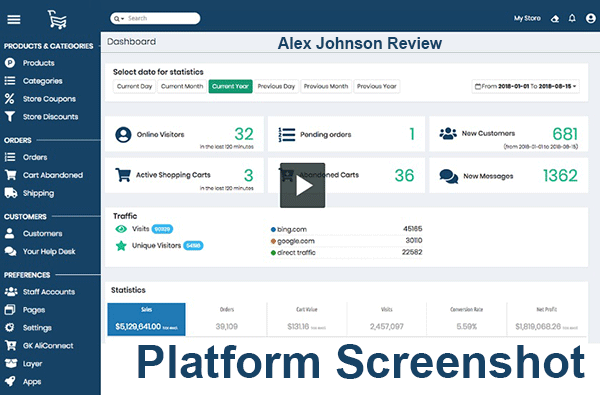Image resolution: width=600 pixels, height=395 pixels.
Task: Select the Visits statistics tab
Action: (x=387, y=319)
